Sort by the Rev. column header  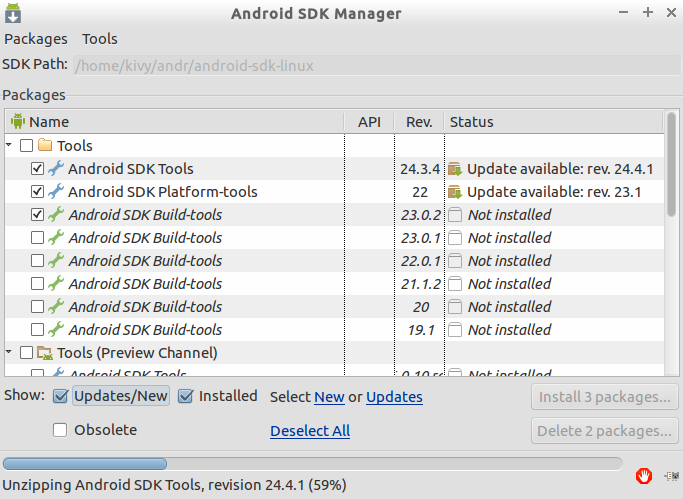tap(419, 121)
